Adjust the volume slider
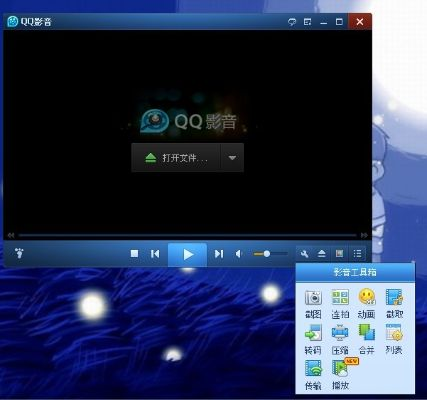This screenshot has width=427, height=400. (270, 254)
